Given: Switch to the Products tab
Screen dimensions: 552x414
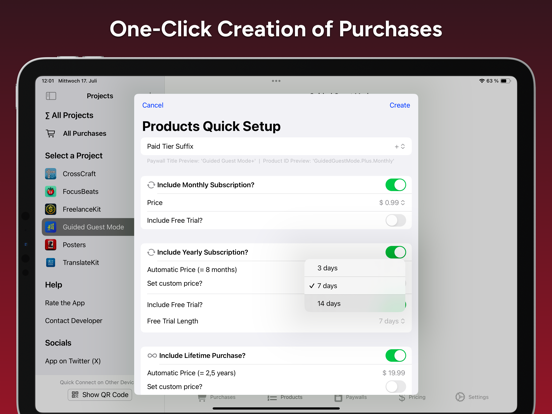Looking at the screenshot, I should (x=285, y=397).
